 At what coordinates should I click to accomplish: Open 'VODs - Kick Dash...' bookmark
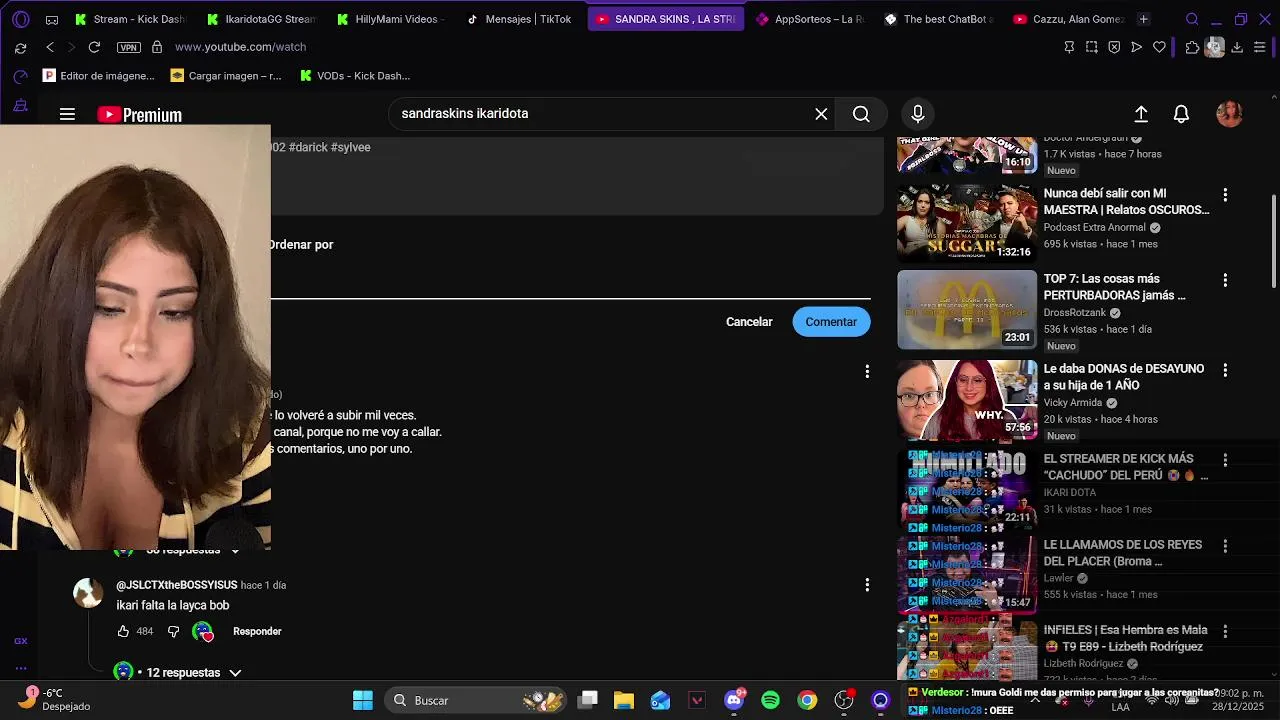click(355, 76)
